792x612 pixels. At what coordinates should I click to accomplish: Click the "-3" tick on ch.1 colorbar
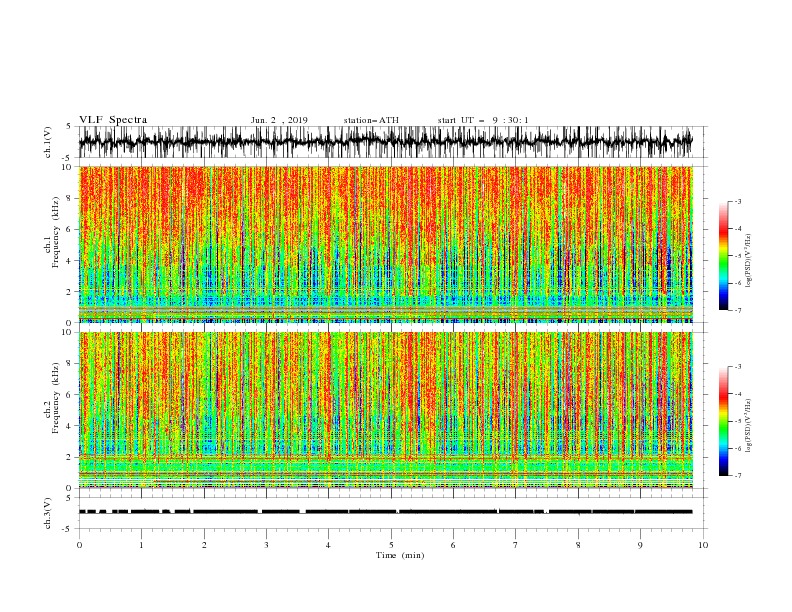pyautogui.click(x=738, y=201)
